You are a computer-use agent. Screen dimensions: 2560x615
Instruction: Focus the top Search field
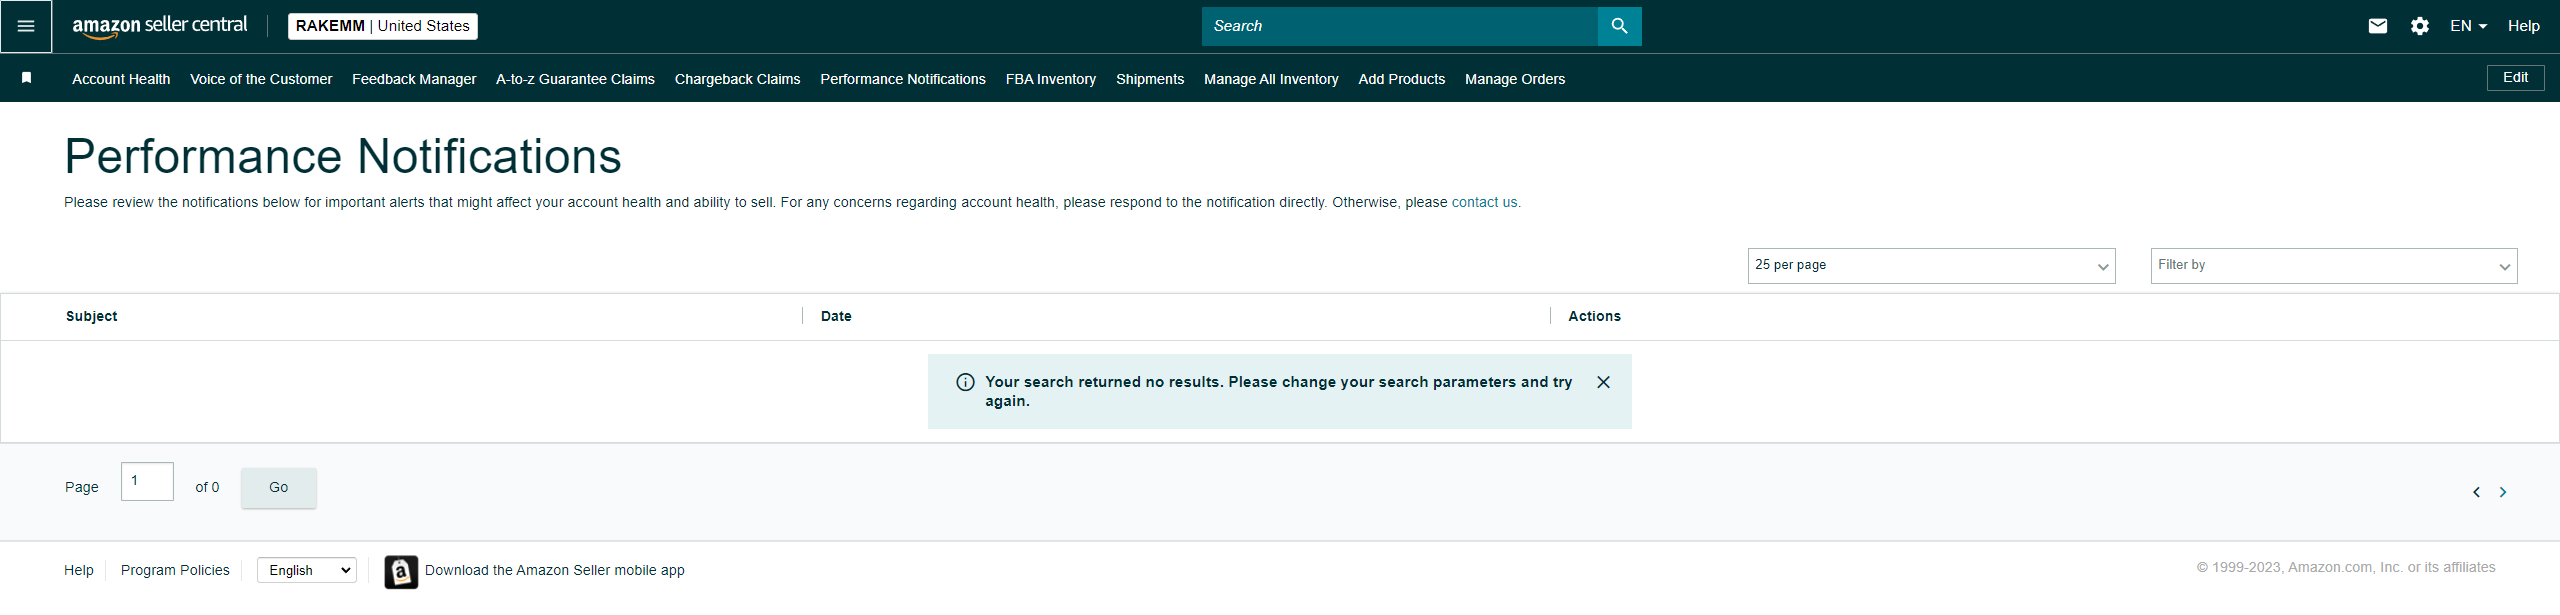tap(1400, 26)
